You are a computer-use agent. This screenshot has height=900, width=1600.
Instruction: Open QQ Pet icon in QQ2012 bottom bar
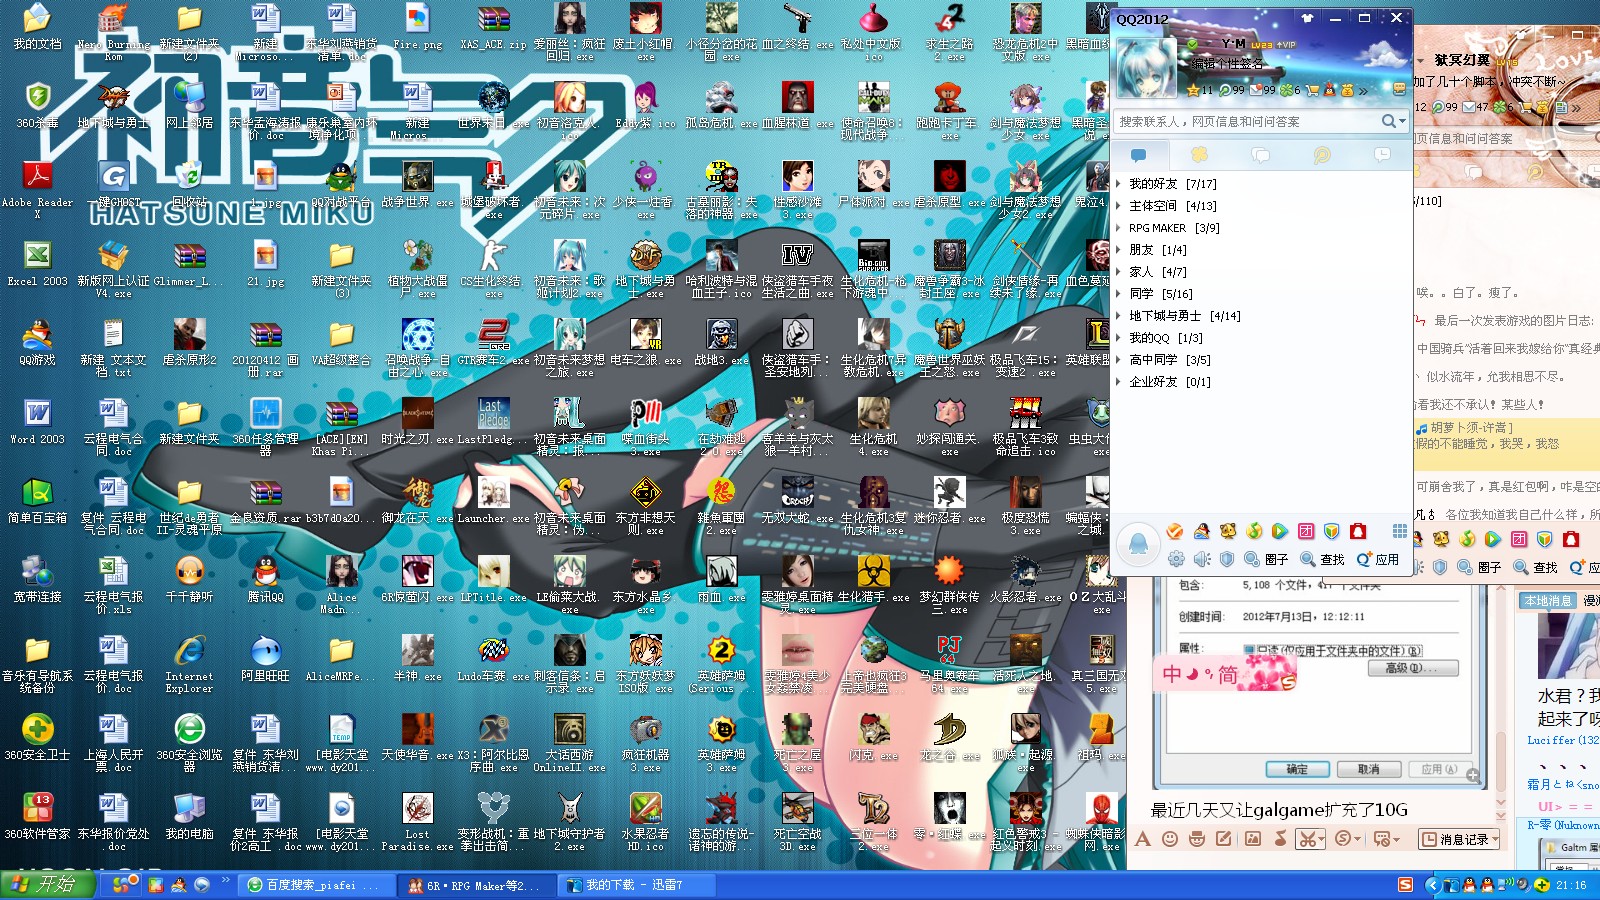1227,531
